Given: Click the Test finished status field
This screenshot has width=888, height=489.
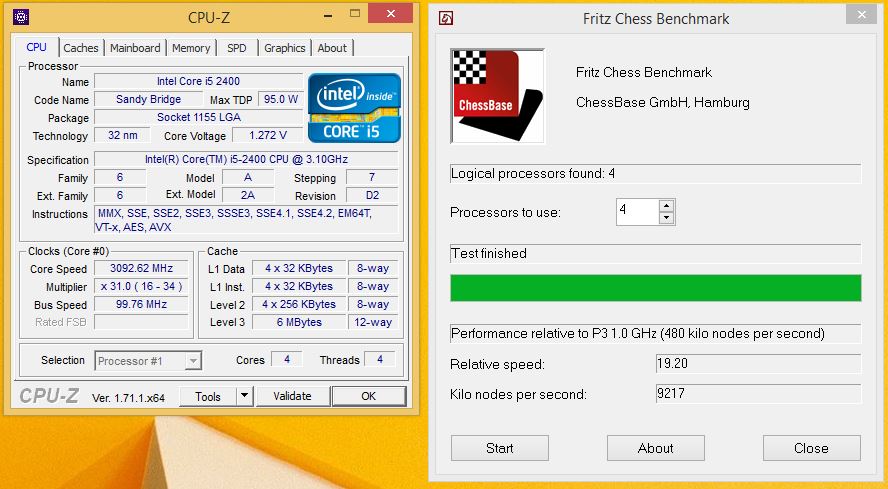Looking at the screenshot, I should coord(656,253).
